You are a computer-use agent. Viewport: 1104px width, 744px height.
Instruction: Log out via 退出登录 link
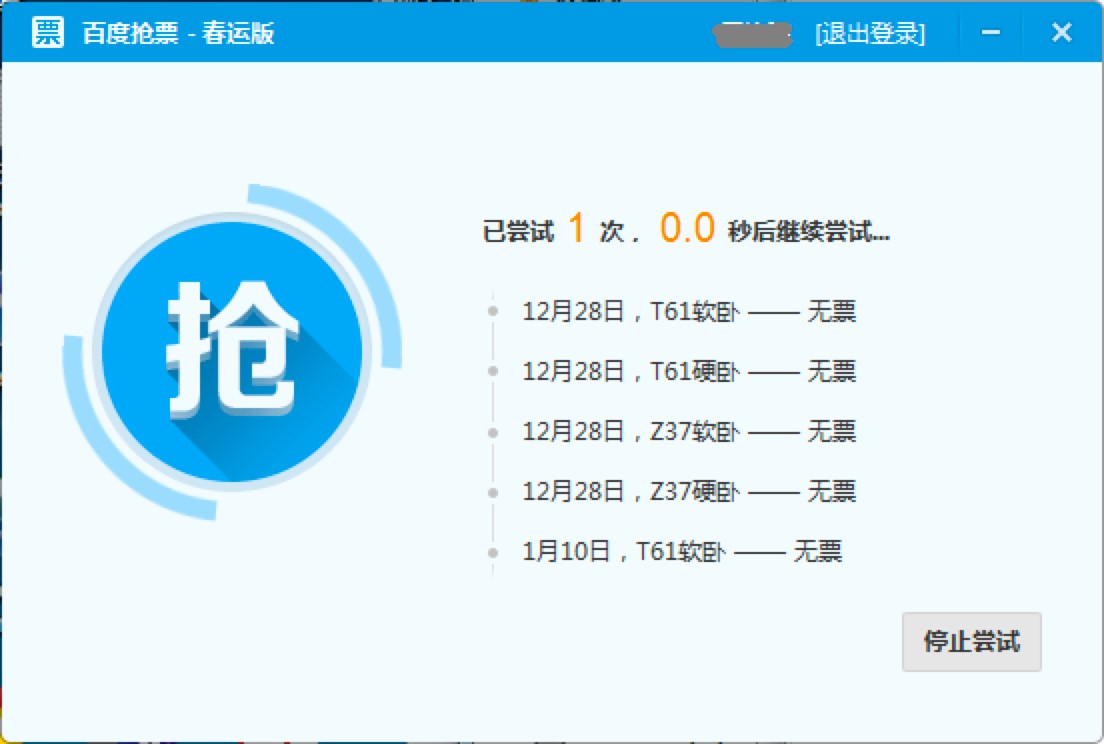[x=870, y=33]
